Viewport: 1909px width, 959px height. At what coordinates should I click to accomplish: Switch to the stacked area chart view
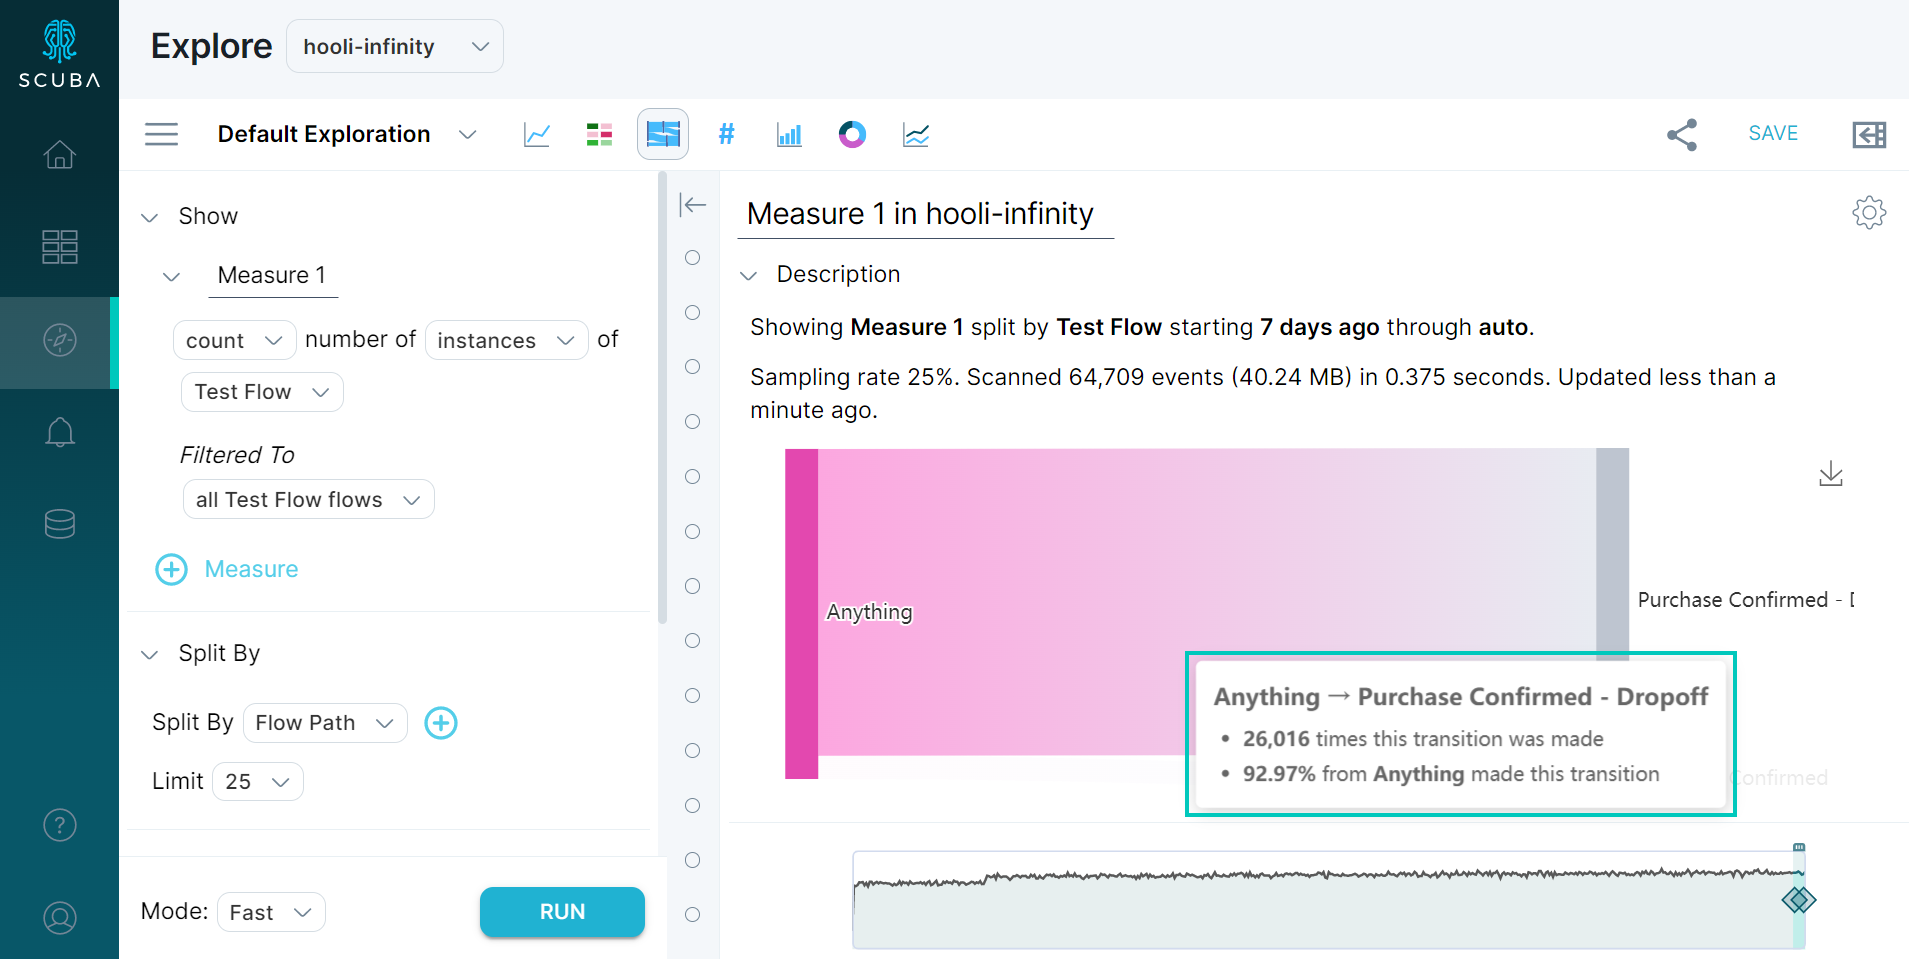tap(916, 134)
